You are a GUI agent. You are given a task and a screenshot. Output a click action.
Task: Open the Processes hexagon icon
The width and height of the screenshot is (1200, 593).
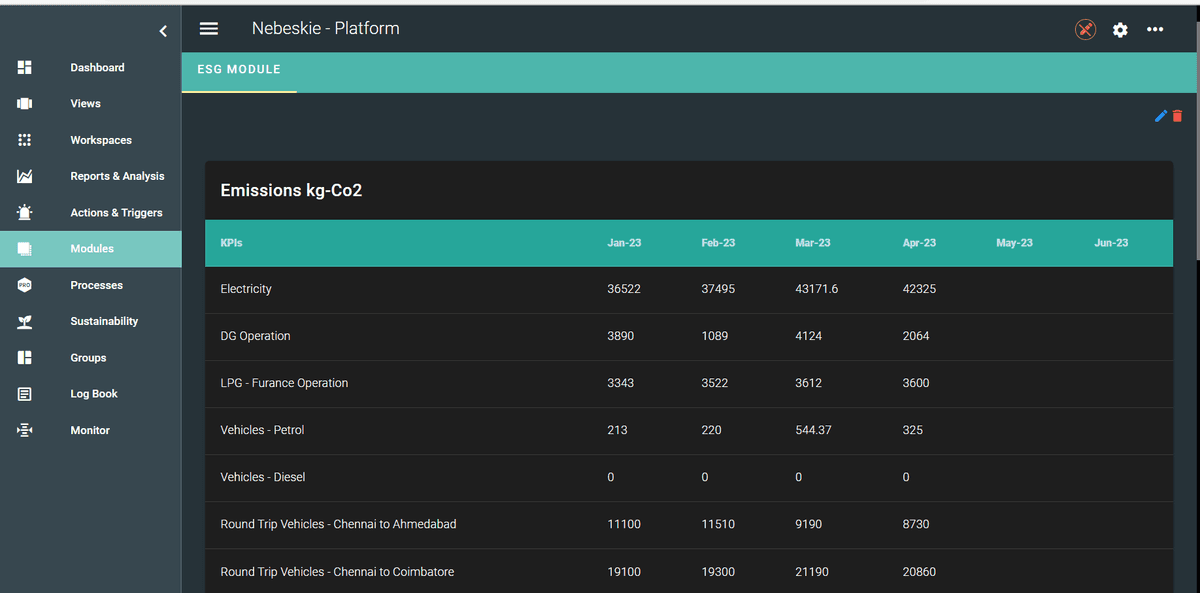coord(25,285)
